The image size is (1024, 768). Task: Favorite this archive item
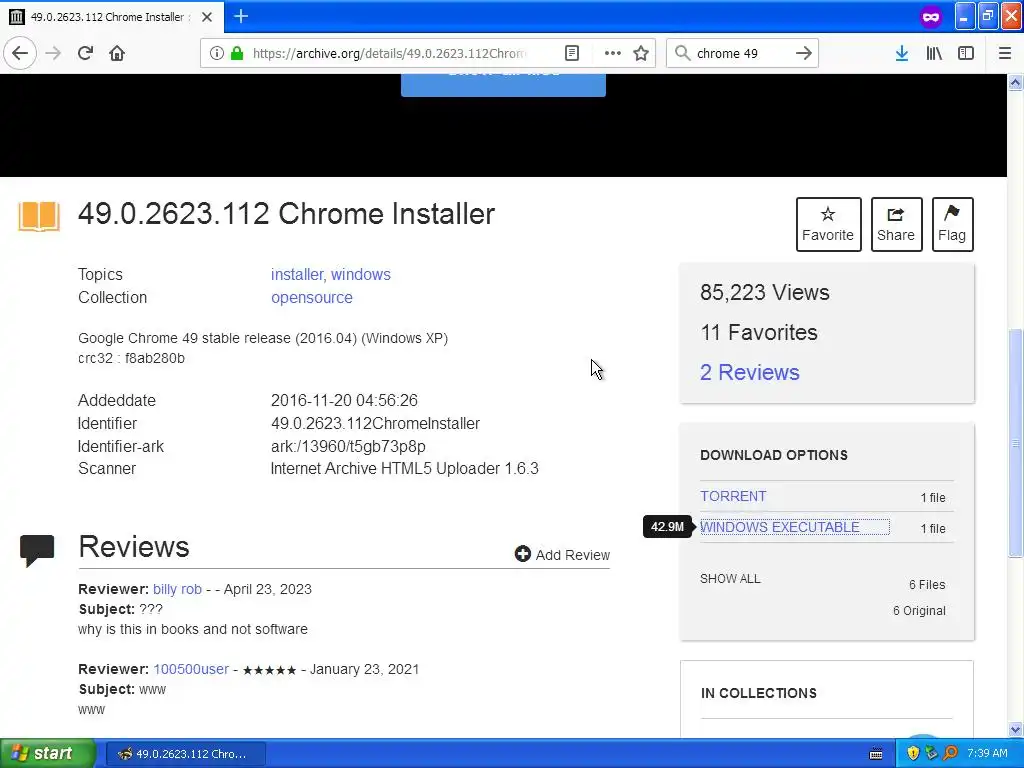pyautogui.click(x=828, y=224)
